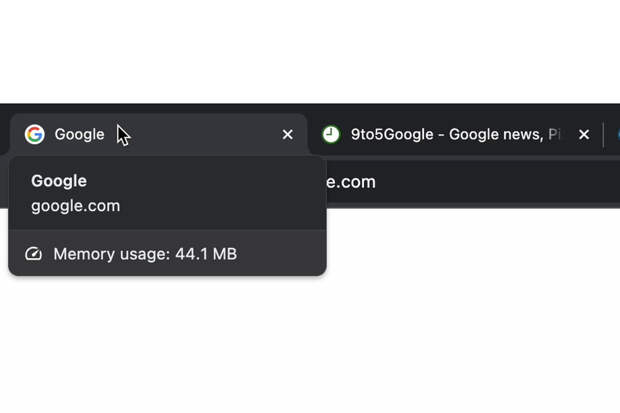This screenshot has height=413, width=620.
Task: Close the Google tab
Action: tap(288, 134)
